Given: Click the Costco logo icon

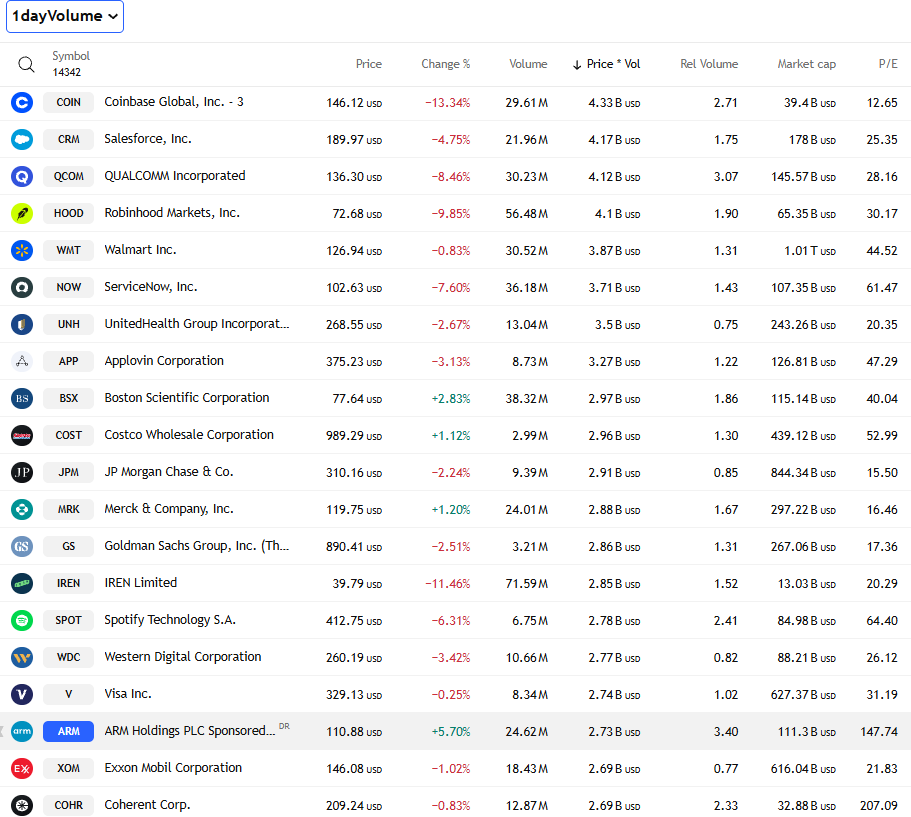Looking at the screenshot, I should point(22,435).
